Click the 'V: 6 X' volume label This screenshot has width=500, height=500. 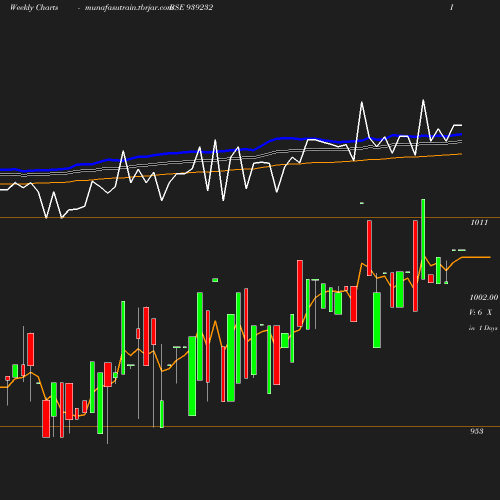point(480,312)
